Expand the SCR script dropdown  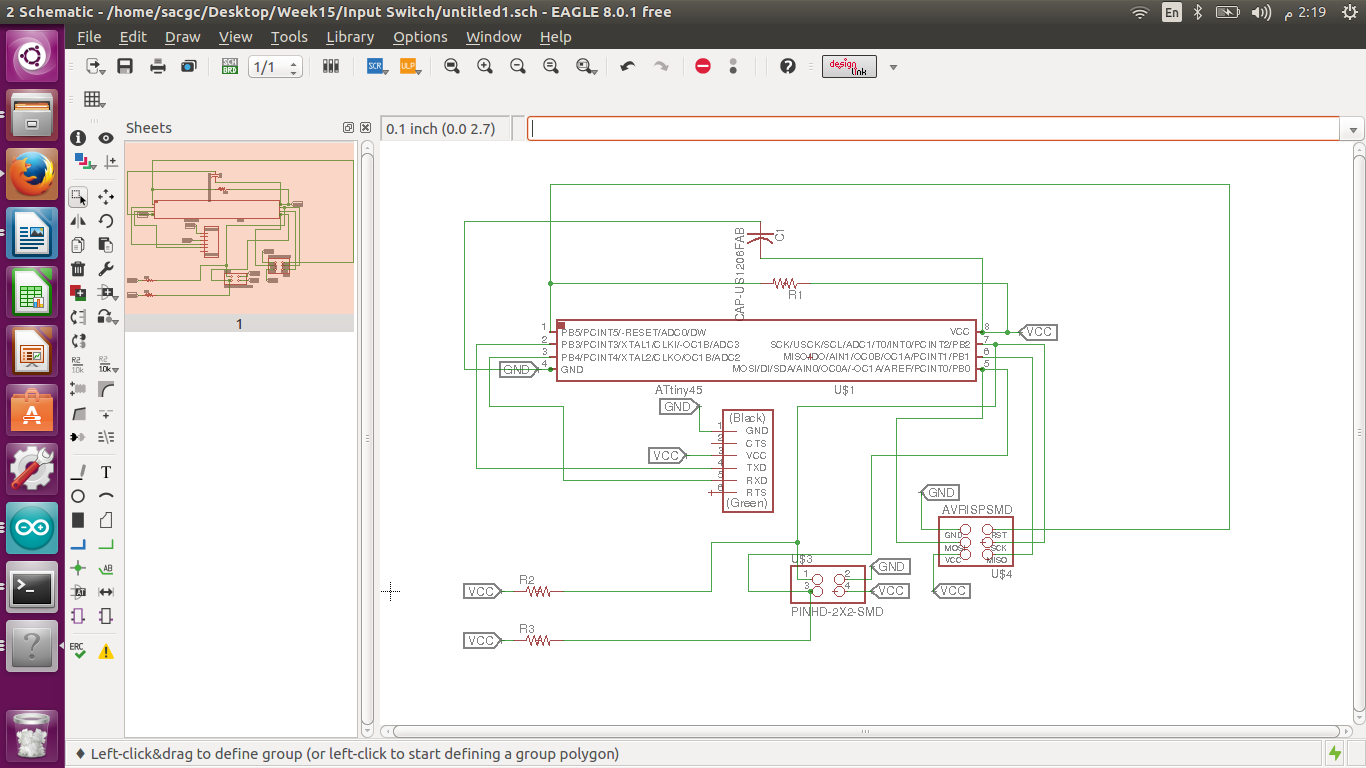click(x=377, y=66)
